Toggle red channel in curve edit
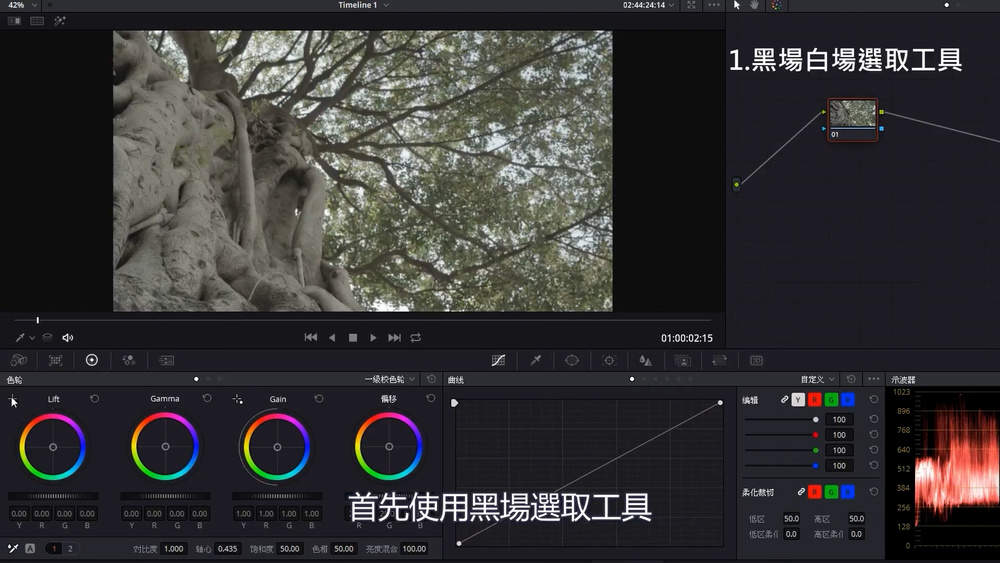Screen dimensions: 1000x563 pyautogui.click(x=814, y=400)
